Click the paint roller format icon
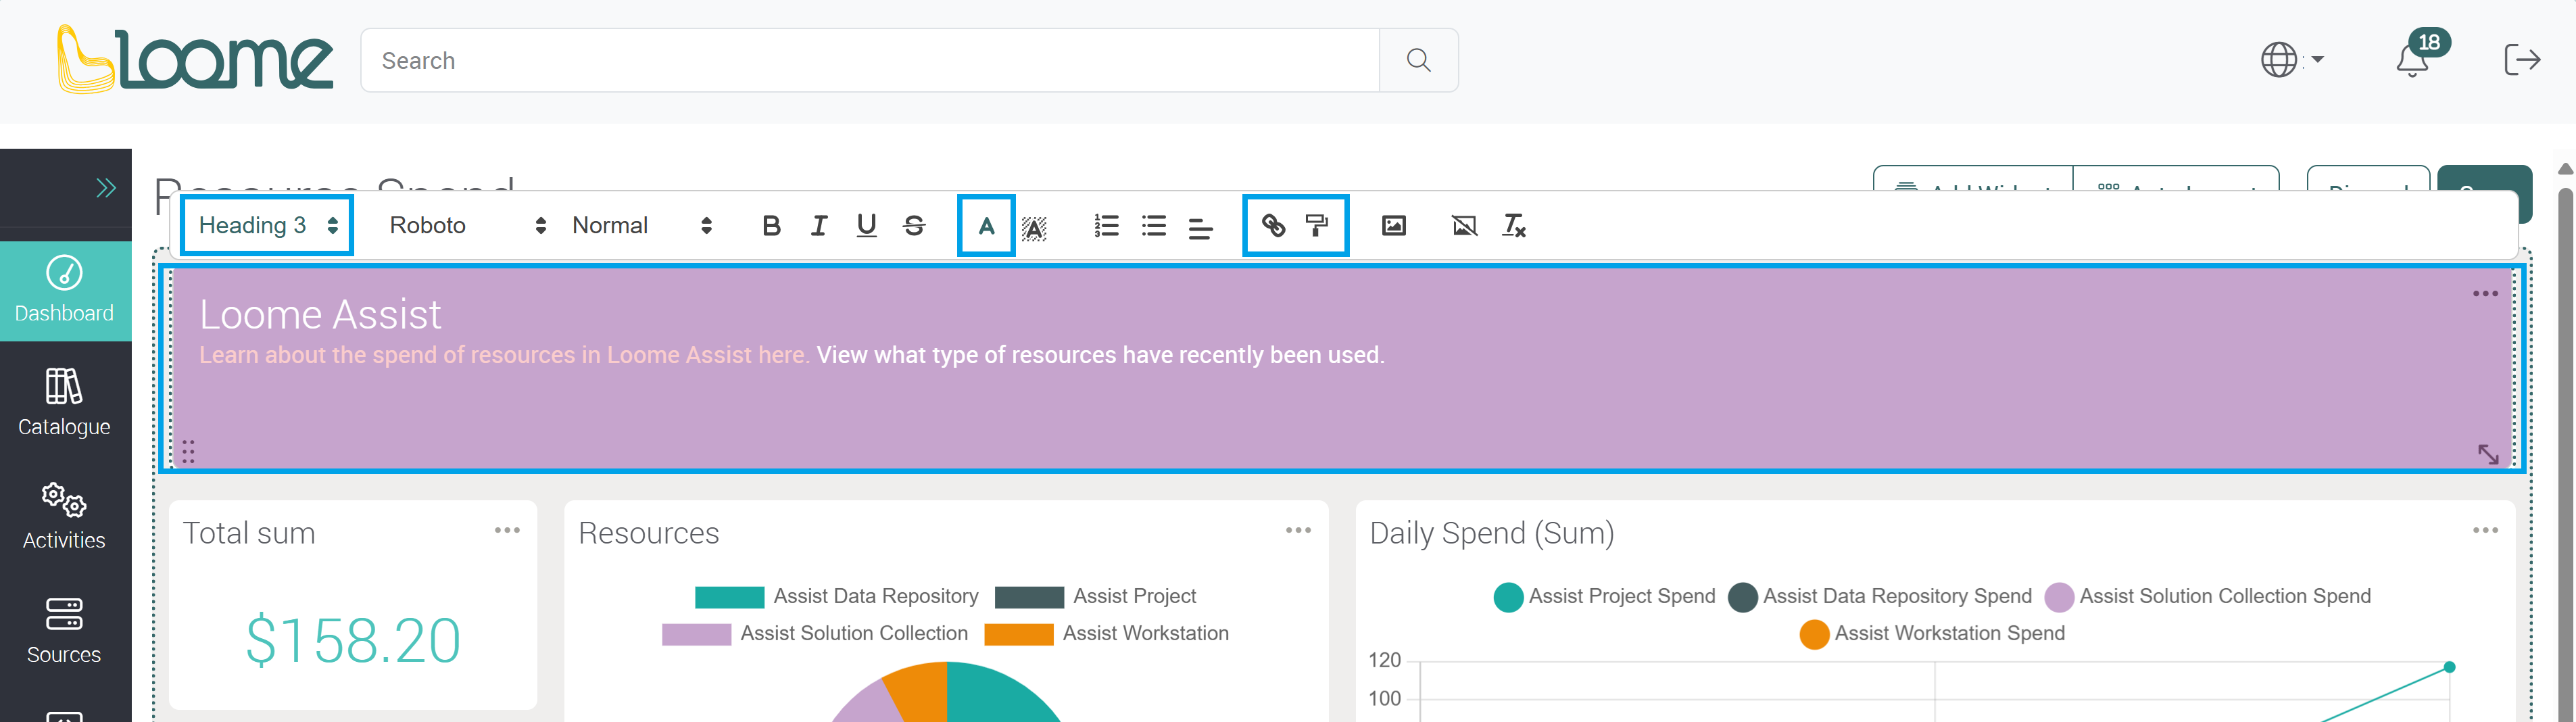This screenshot has height=722, width=2576. [1317, 226]
